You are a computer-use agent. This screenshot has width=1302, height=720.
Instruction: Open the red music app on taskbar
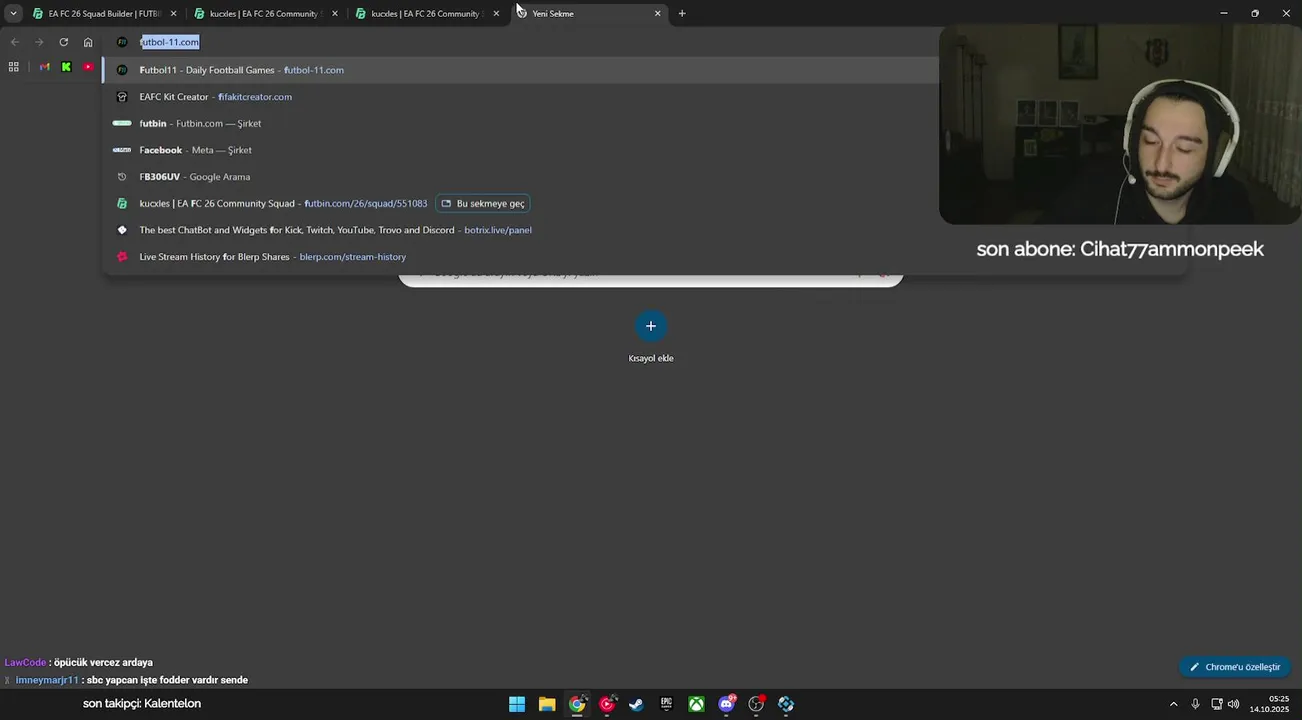point(607,704)
